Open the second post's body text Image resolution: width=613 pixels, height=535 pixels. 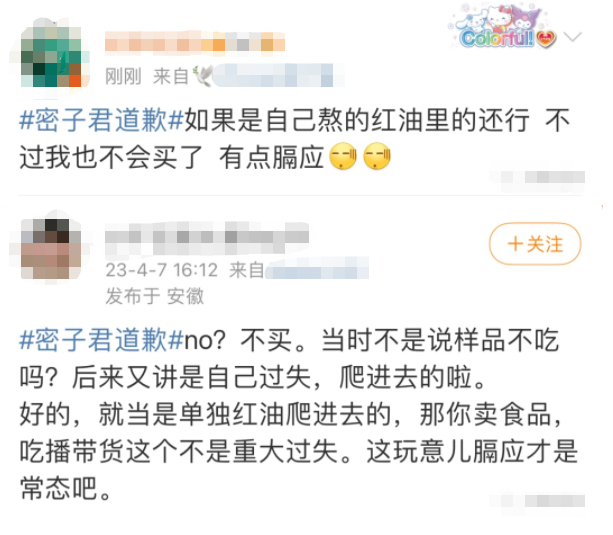pos(298,414)
